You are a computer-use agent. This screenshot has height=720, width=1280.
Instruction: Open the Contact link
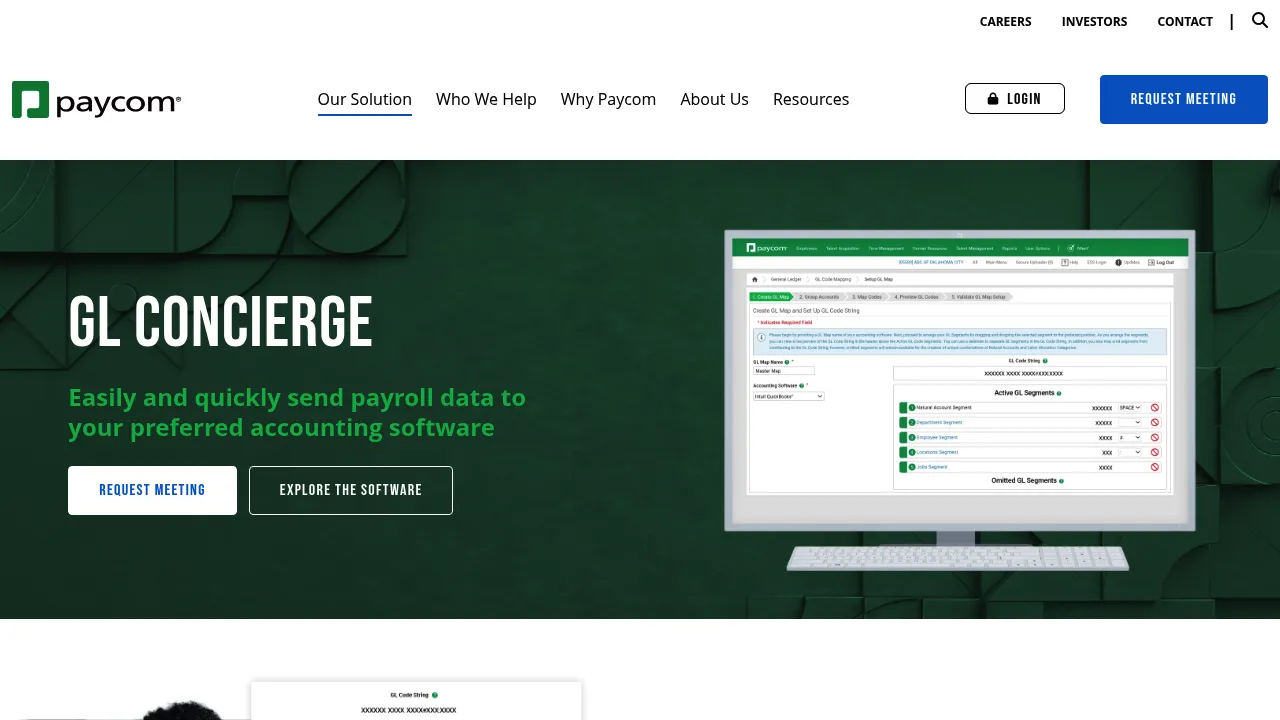click(x=1185, y=21)
